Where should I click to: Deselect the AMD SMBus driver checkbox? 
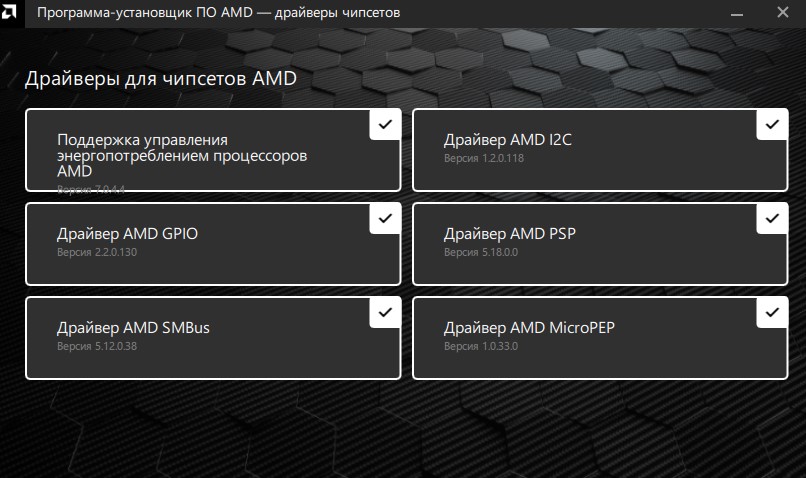click(x=385, y=312)
